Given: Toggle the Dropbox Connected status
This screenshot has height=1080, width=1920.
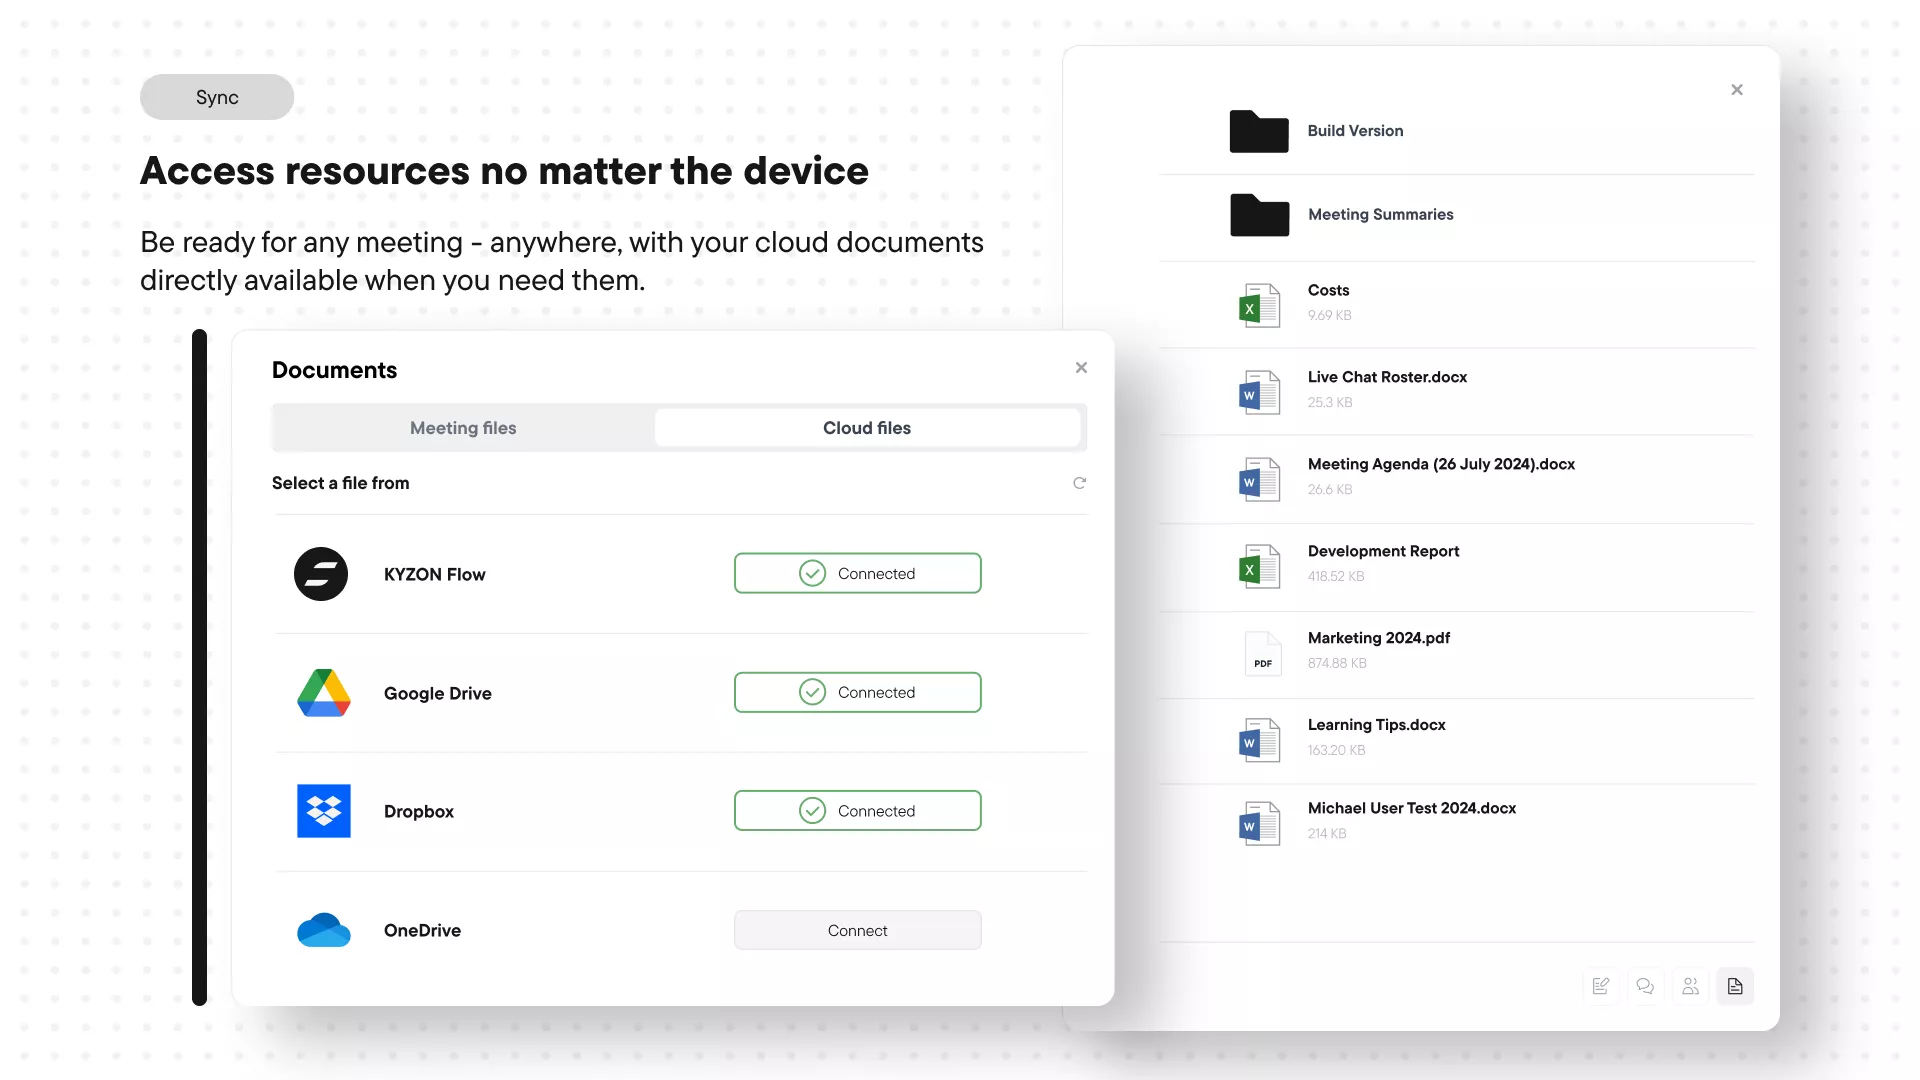Looking at the screenshot, I should point(857,811).
